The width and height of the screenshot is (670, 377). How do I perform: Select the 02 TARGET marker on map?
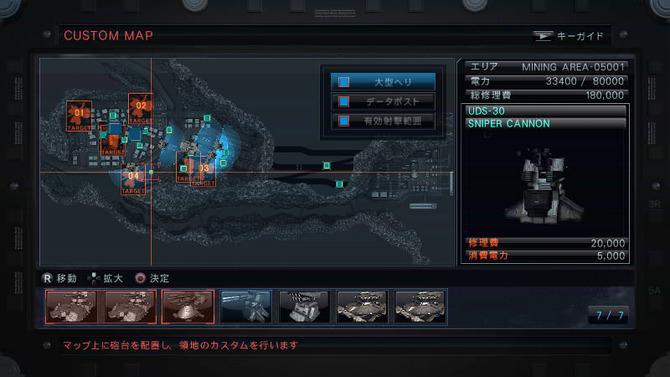(141, 109)
